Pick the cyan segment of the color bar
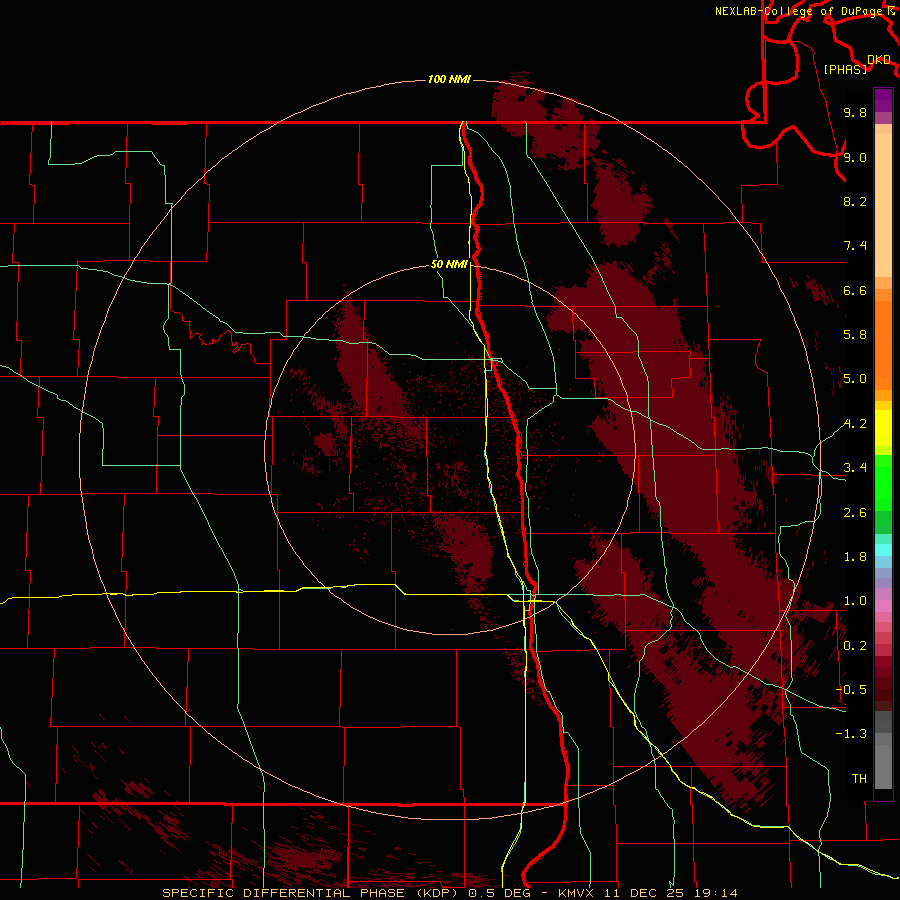 (x=883, y=550)
